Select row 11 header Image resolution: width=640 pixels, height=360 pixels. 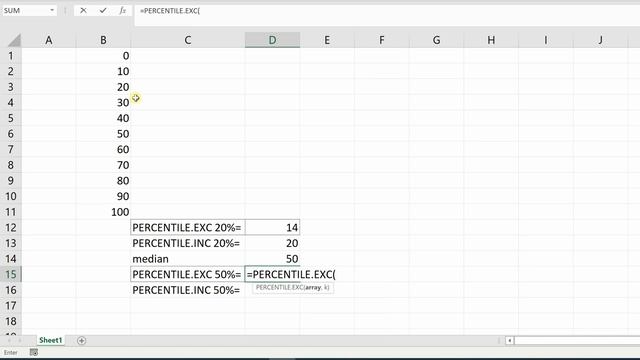[x=11, y=212]
